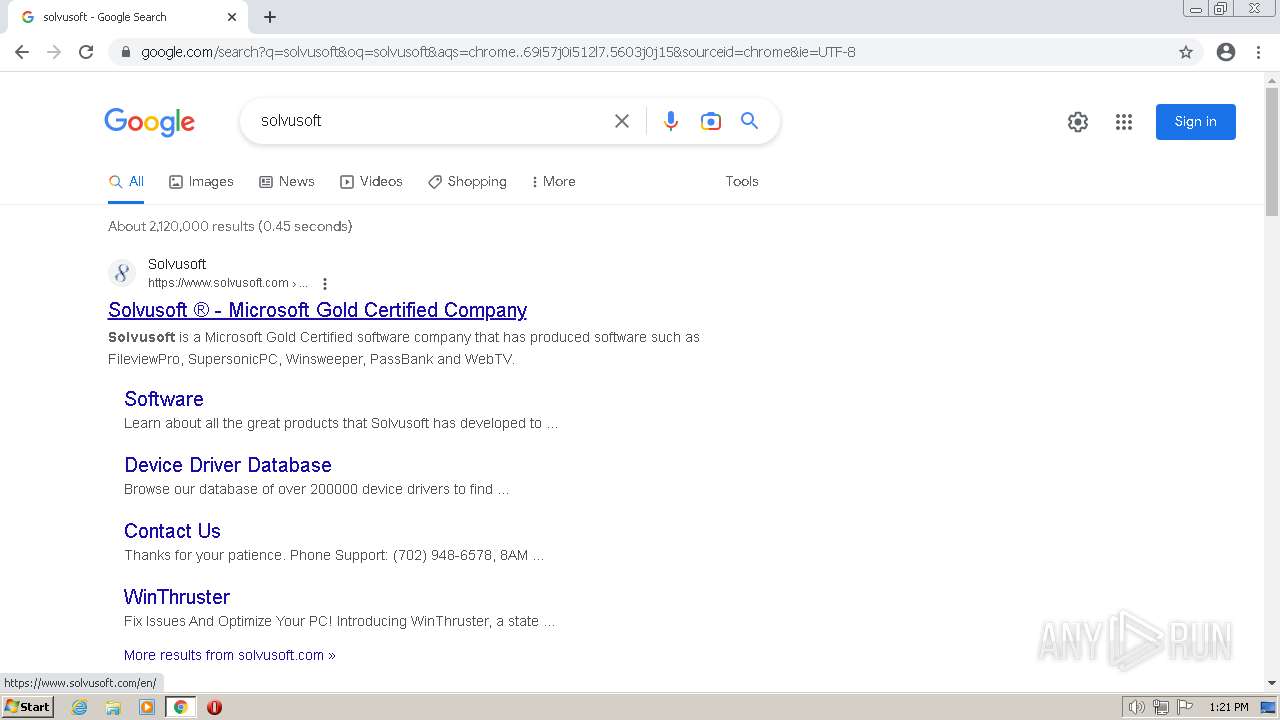Search by image with the camera icon
Screen dimensions: 1280x720
coord(711,121)
